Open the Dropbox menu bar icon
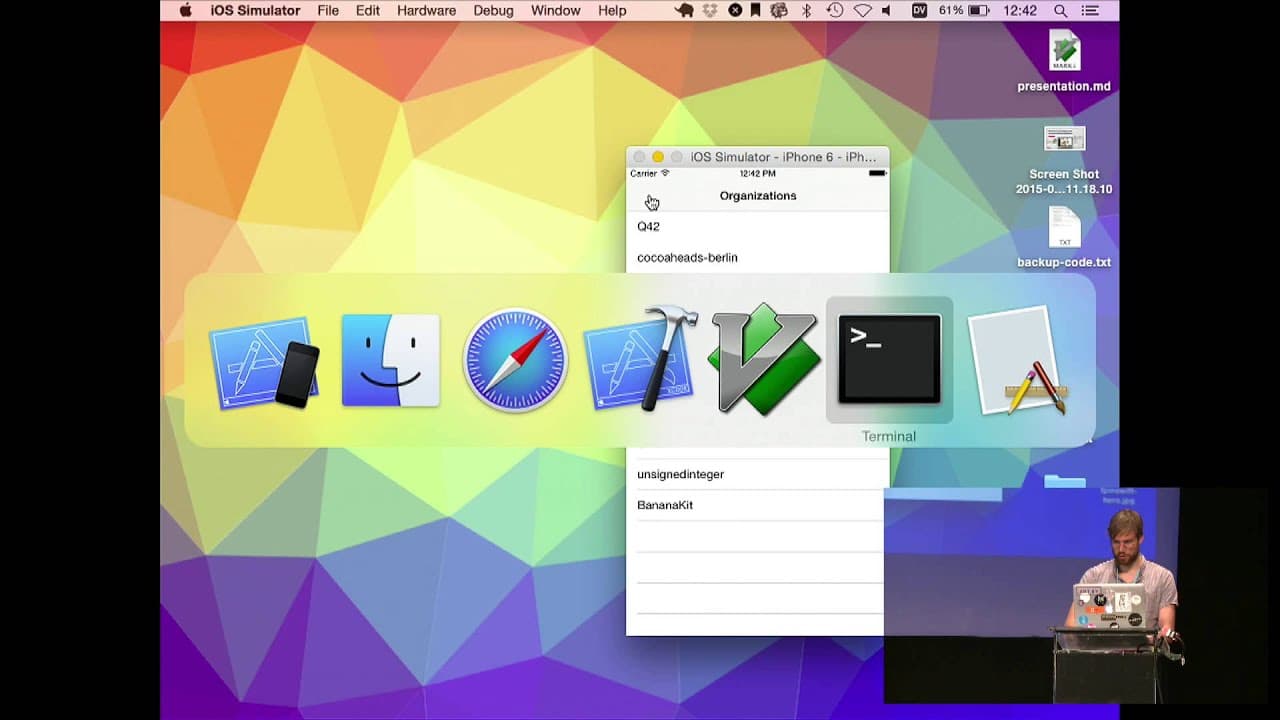The height and width of the screenshot is (720, 1280). (x=711, y=11)
